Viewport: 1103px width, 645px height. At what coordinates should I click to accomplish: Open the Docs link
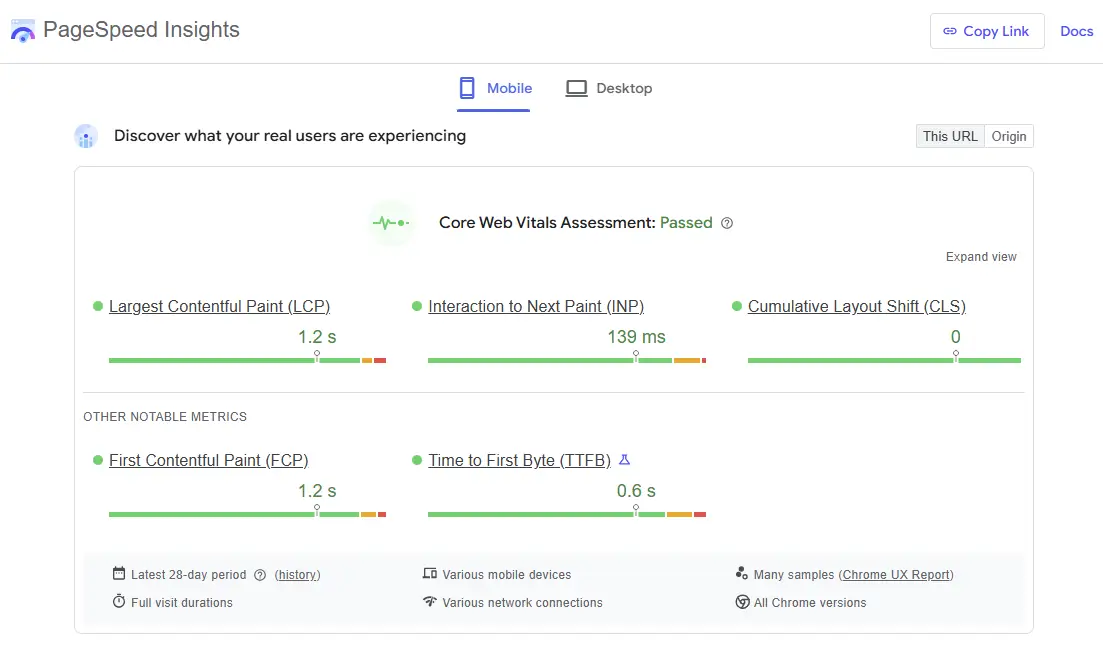[1076, 31]
